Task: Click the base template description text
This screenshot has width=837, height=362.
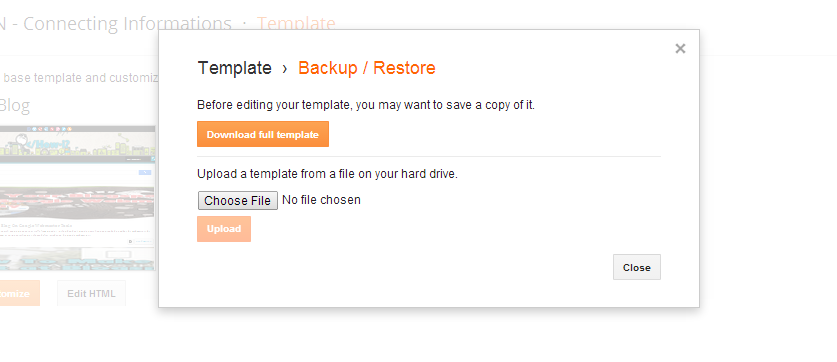Action: coord(79,78)
